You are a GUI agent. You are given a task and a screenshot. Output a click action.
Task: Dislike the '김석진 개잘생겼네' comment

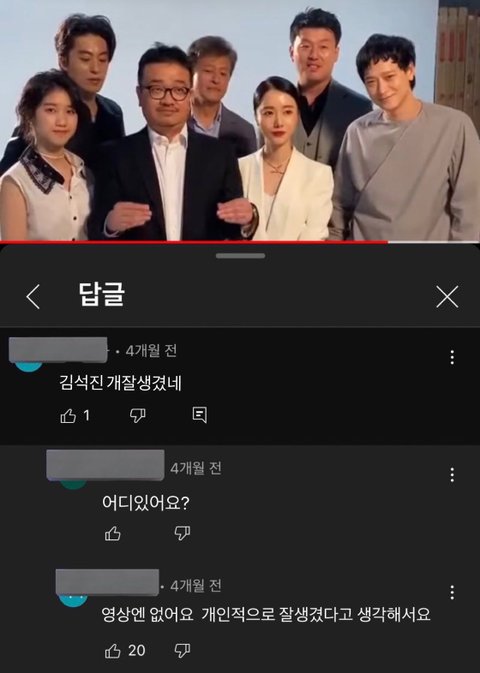pyautogui.click(x=137, y=415)
